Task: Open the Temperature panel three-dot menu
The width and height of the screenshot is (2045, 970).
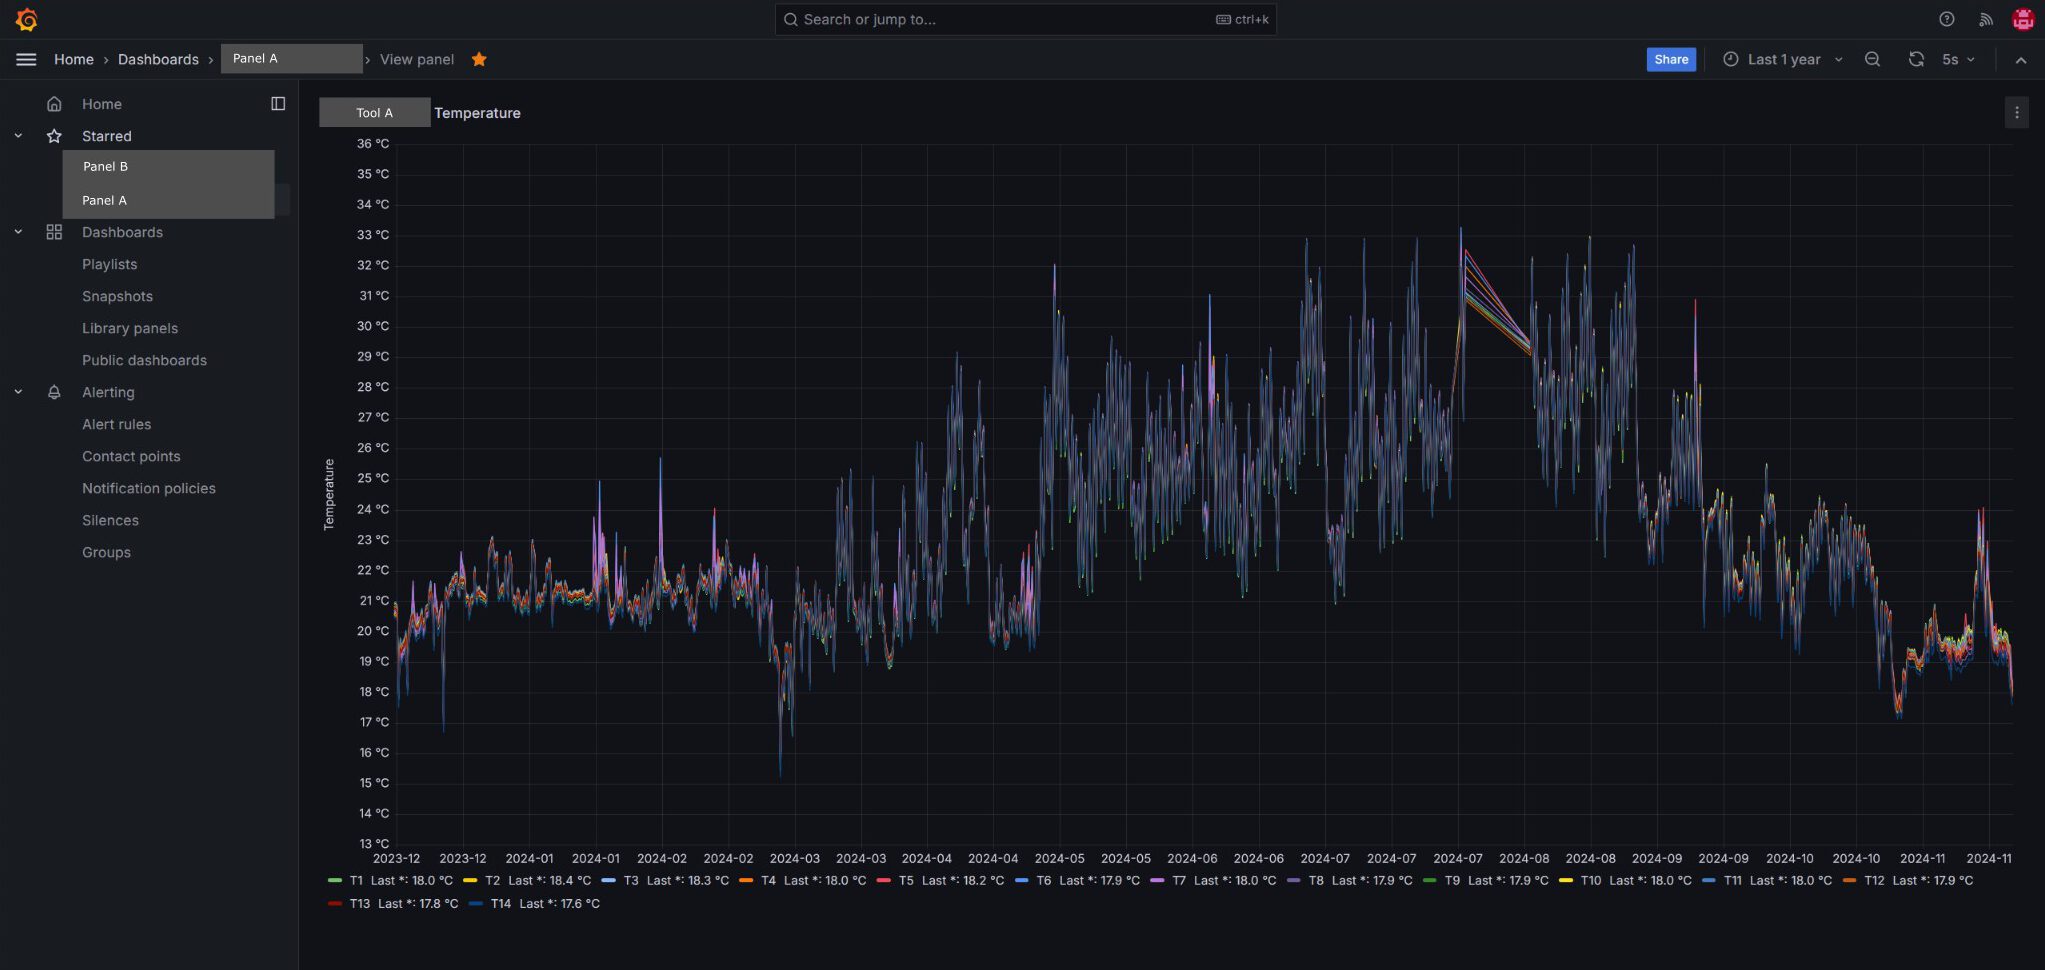Action: click(2016, 113)
